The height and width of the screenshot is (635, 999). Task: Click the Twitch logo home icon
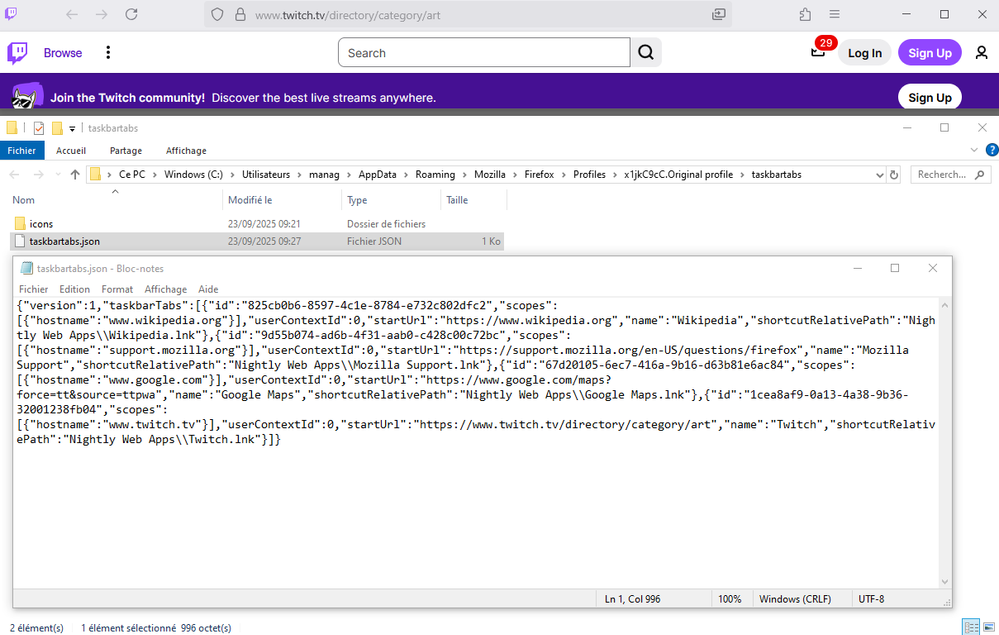tap(18, 53)
